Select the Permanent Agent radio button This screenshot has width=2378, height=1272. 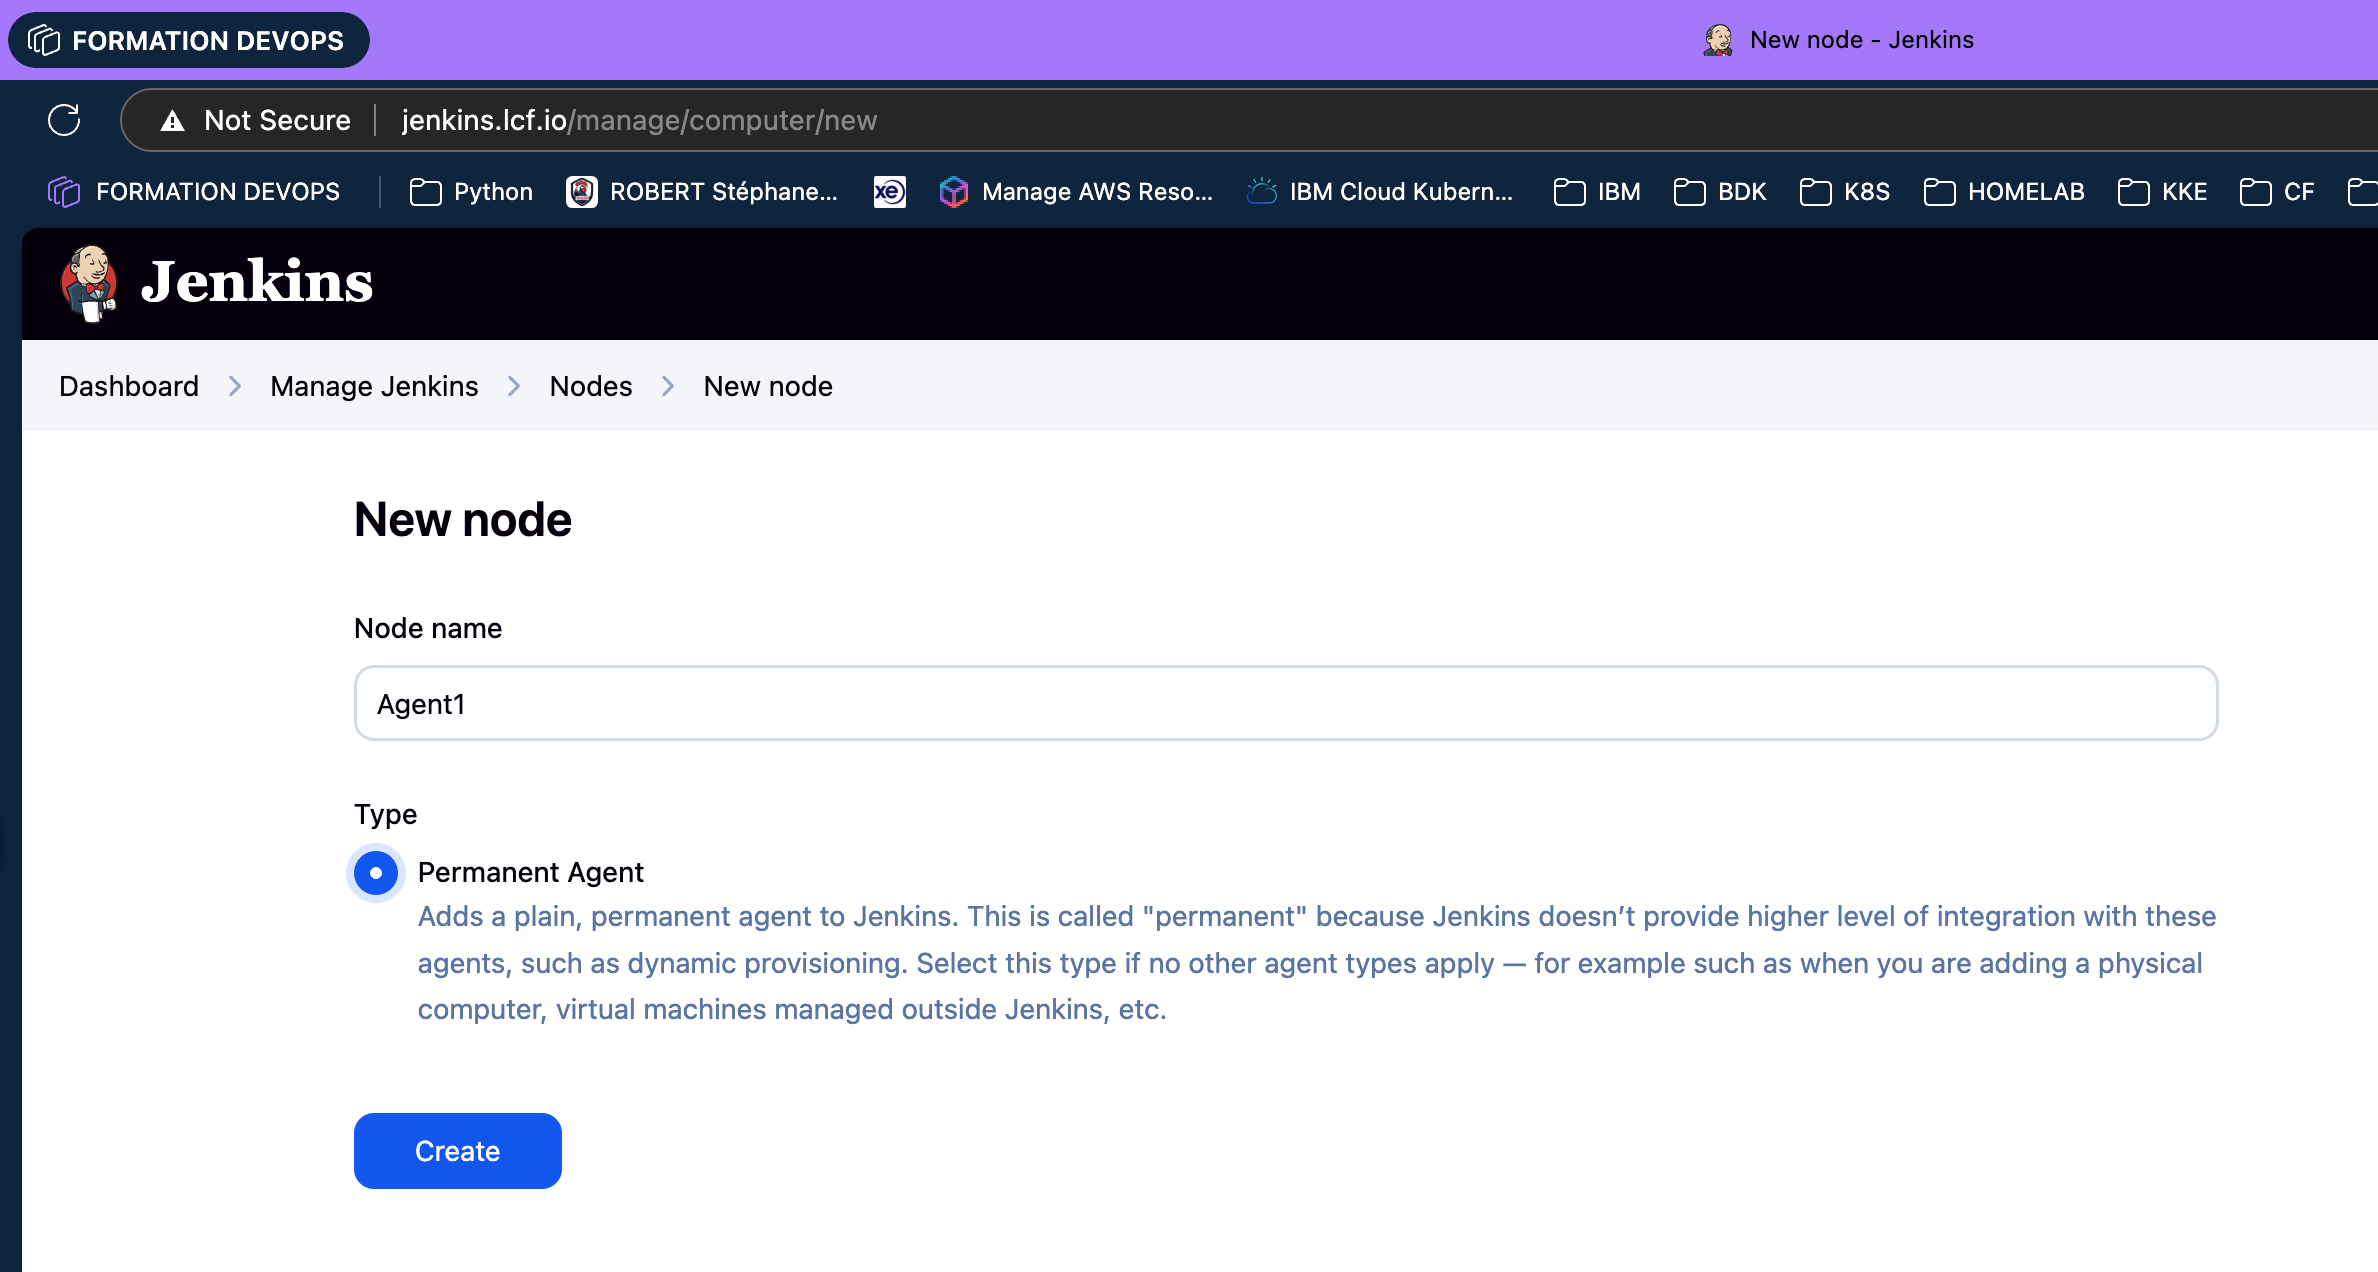click(x=376, y=873)
